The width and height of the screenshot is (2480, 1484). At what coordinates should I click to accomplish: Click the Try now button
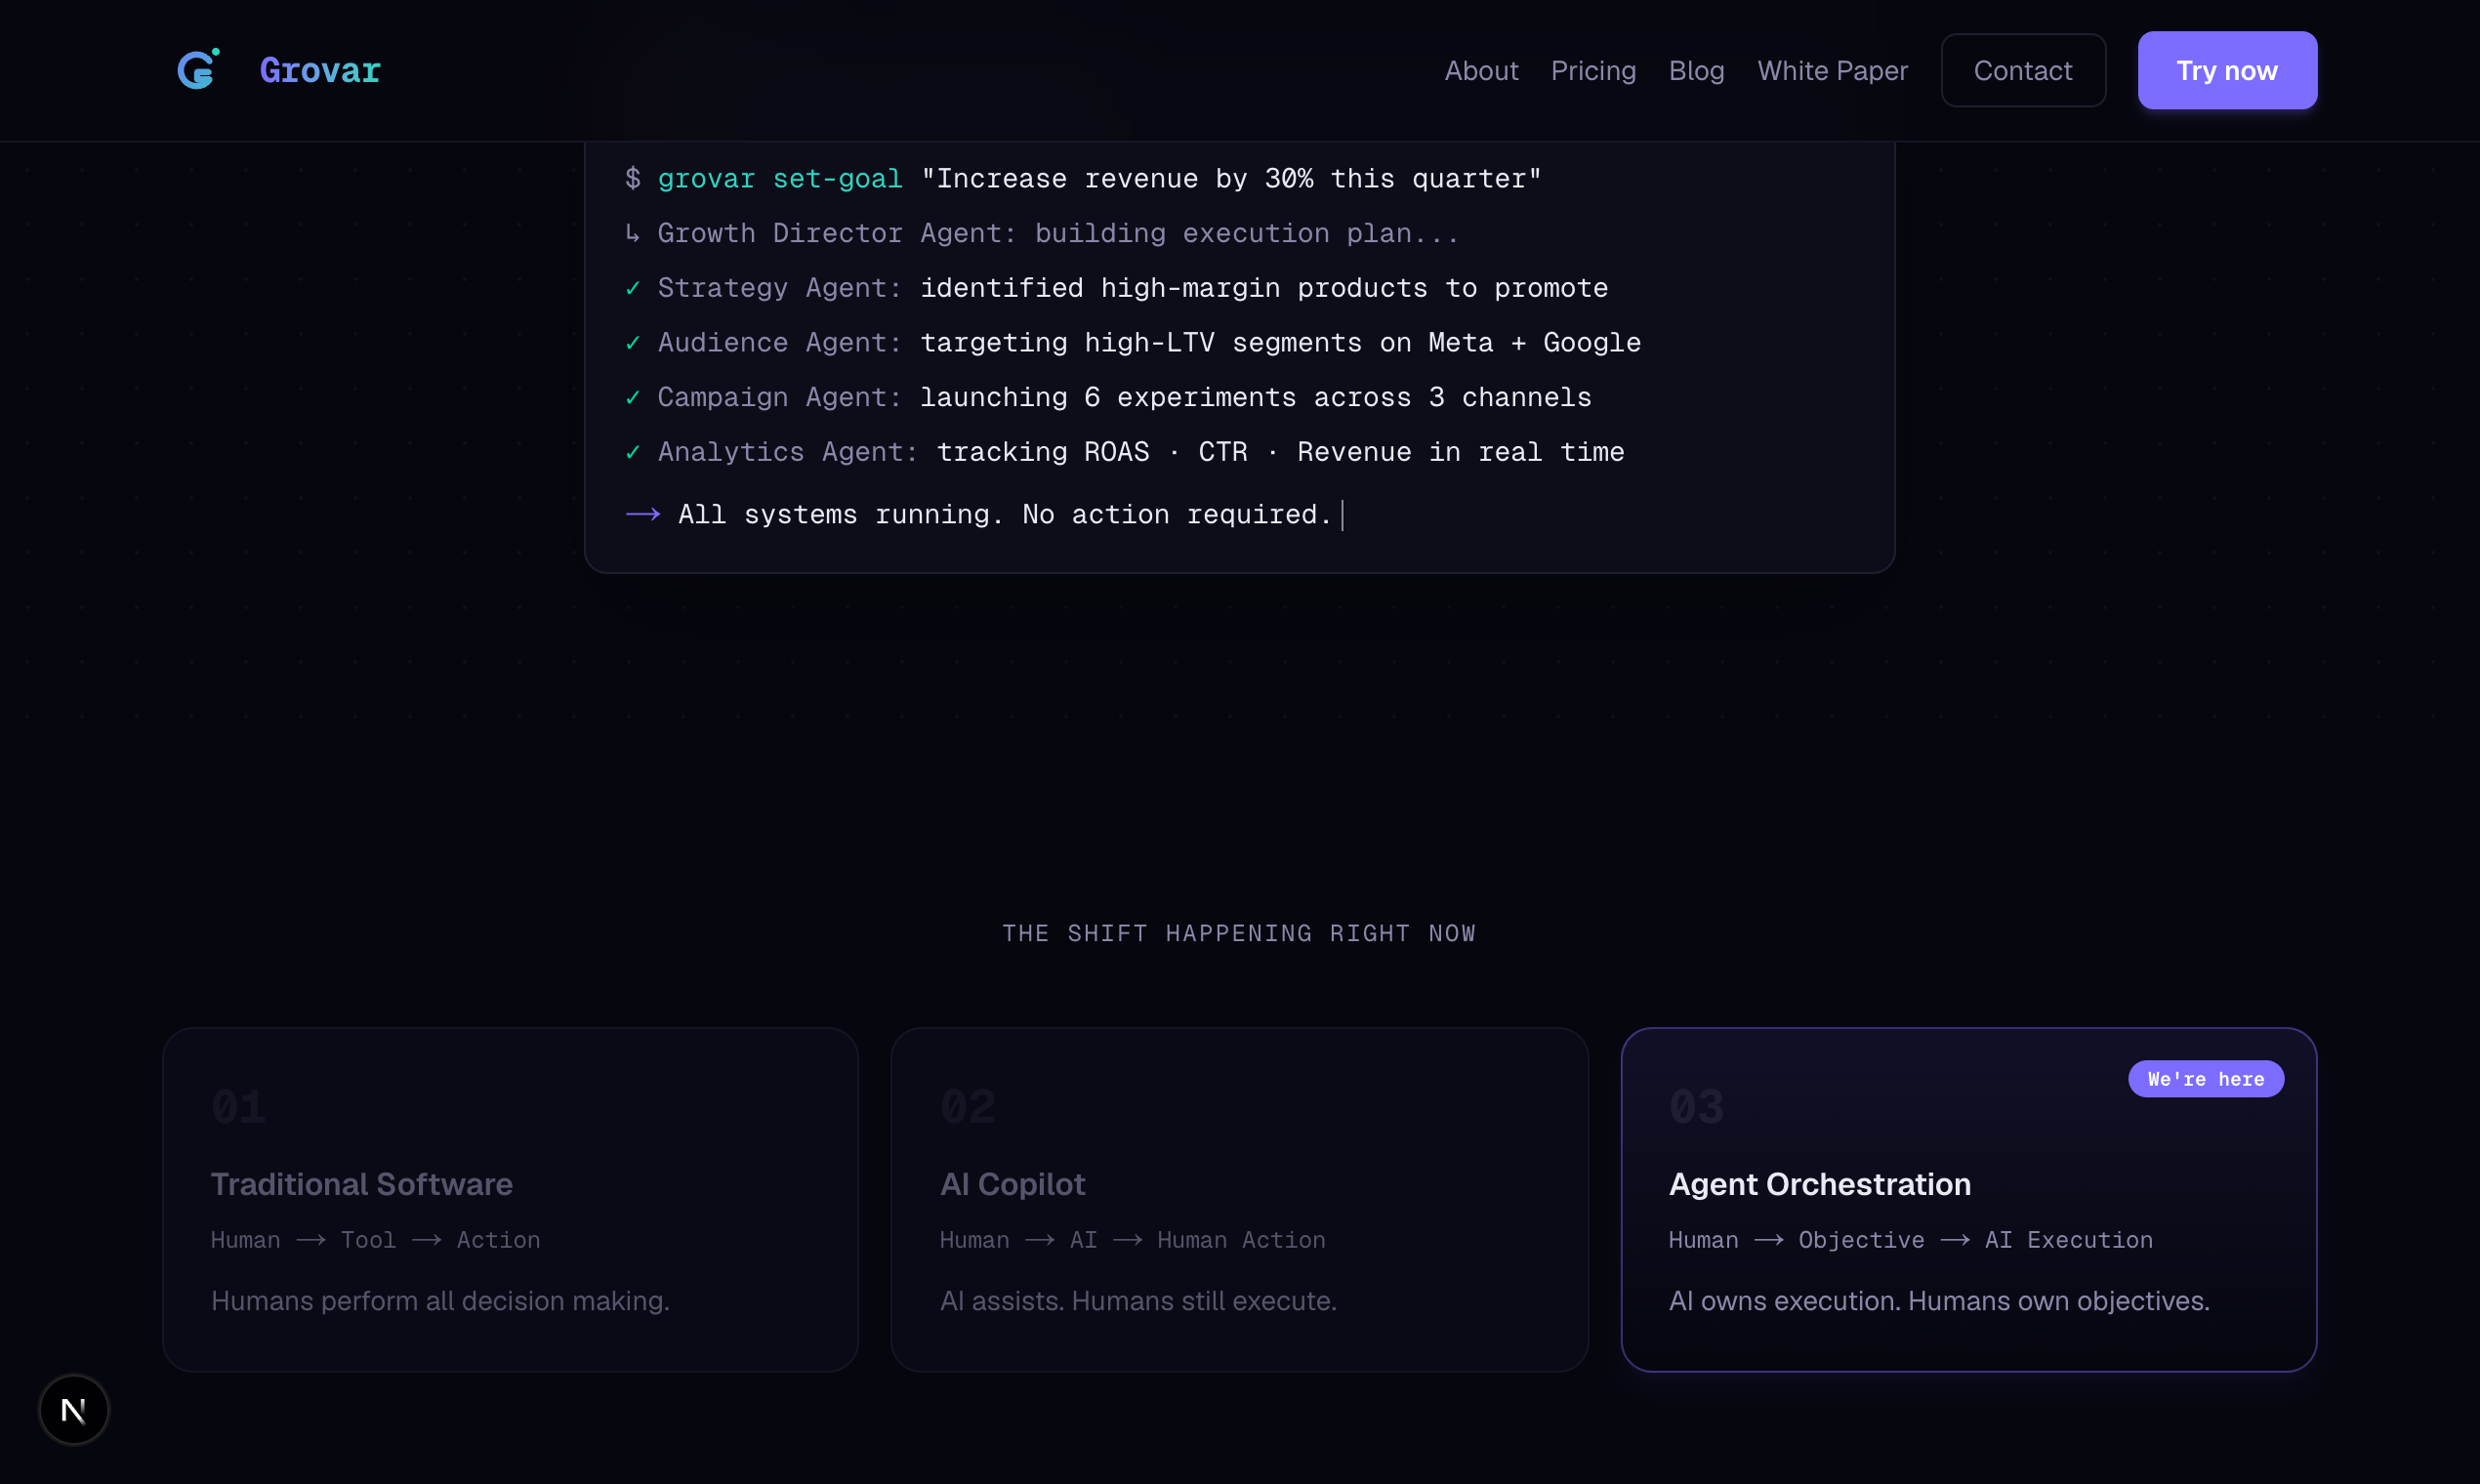point(2227,70)
